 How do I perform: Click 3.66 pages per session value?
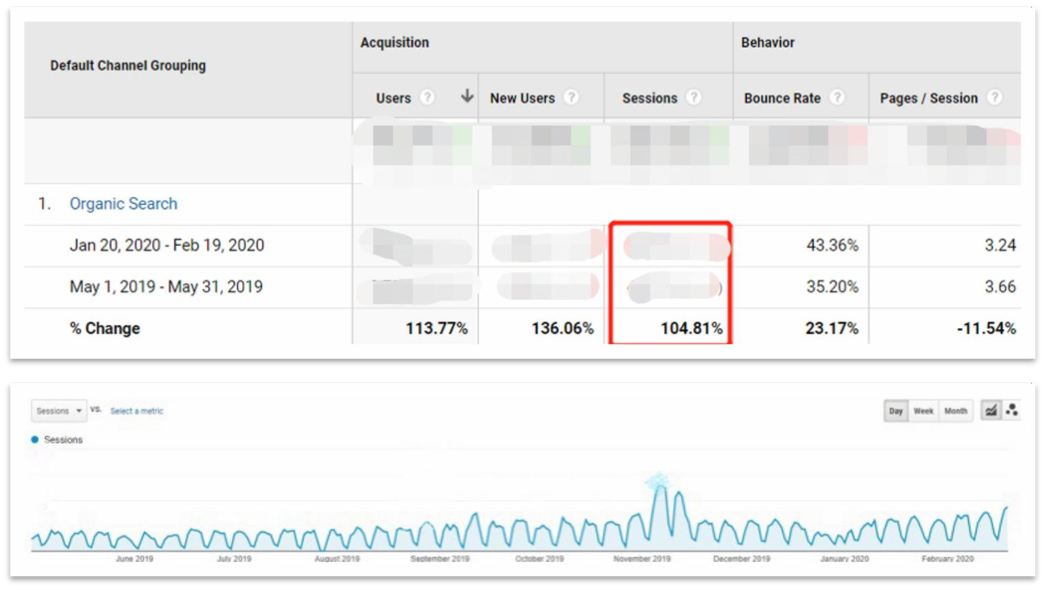click(1000, 287)
